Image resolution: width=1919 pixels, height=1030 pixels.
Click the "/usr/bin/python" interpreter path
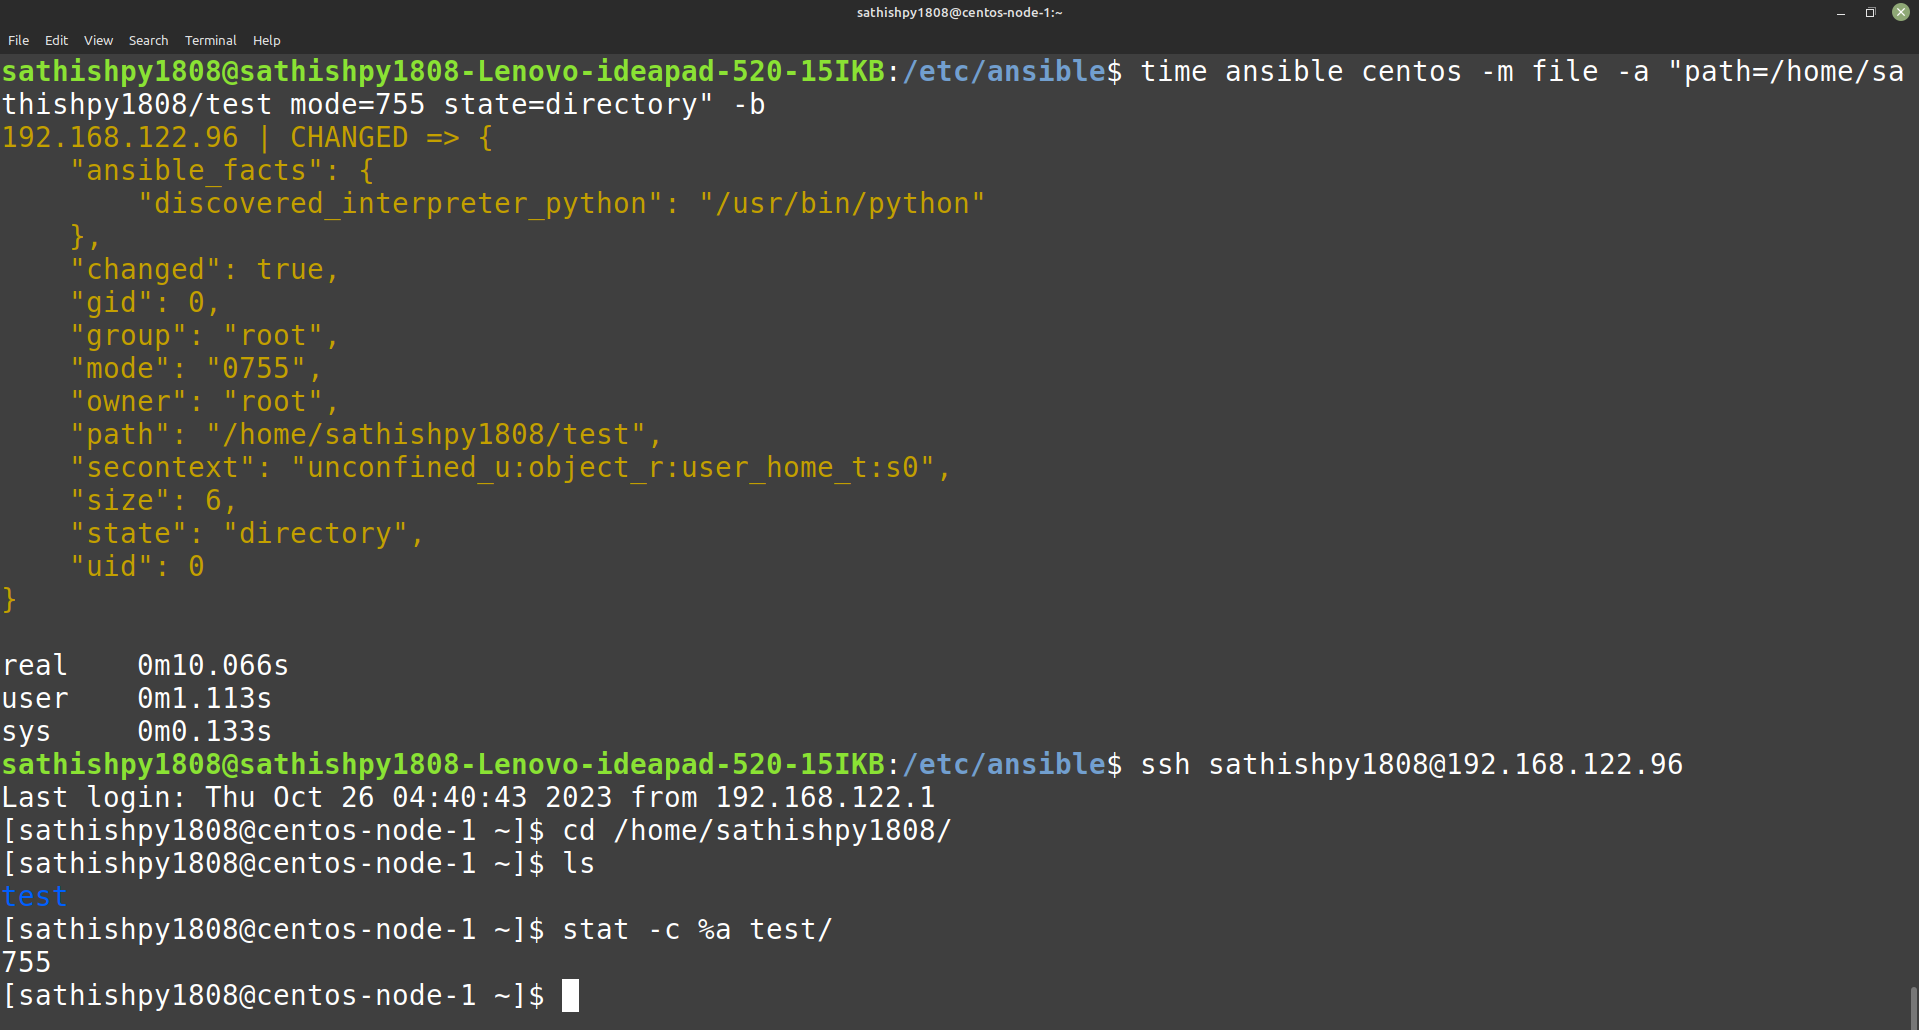point(842,204)
